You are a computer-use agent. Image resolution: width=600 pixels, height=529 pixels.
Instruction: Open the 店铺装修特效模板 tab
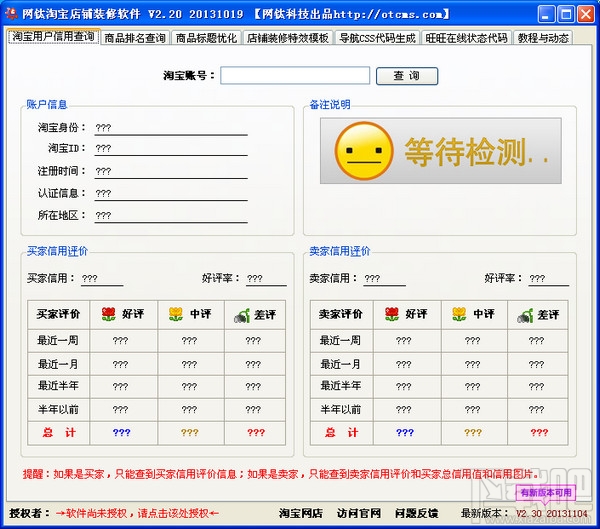(288, 38)
